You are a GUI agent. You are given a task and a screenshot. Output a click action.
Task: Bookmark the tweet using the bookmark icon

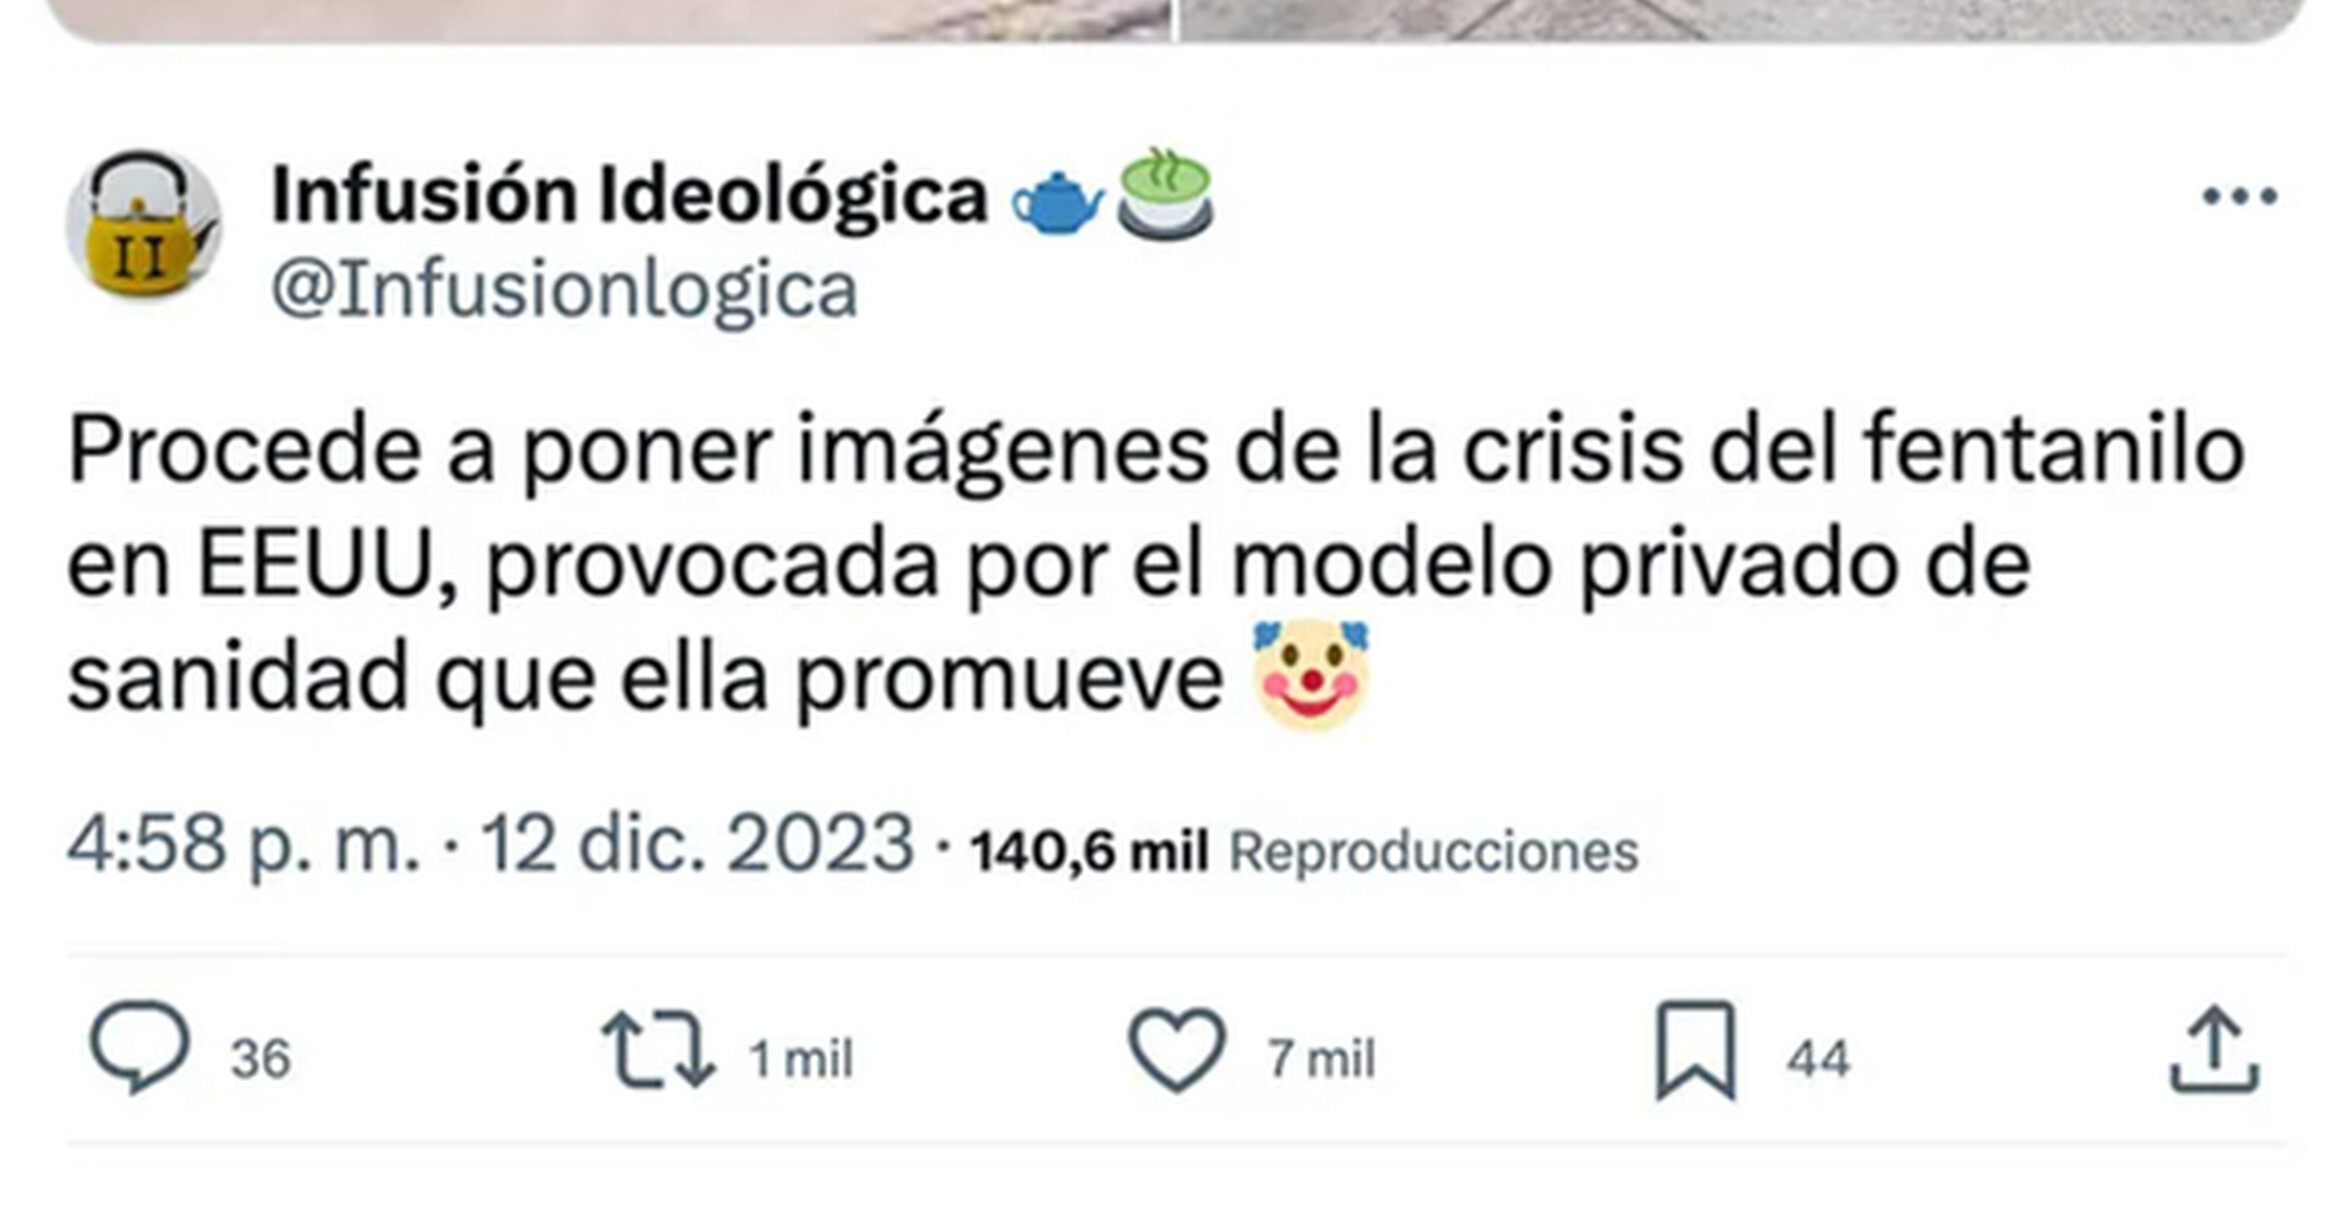click(1695, 1050)
